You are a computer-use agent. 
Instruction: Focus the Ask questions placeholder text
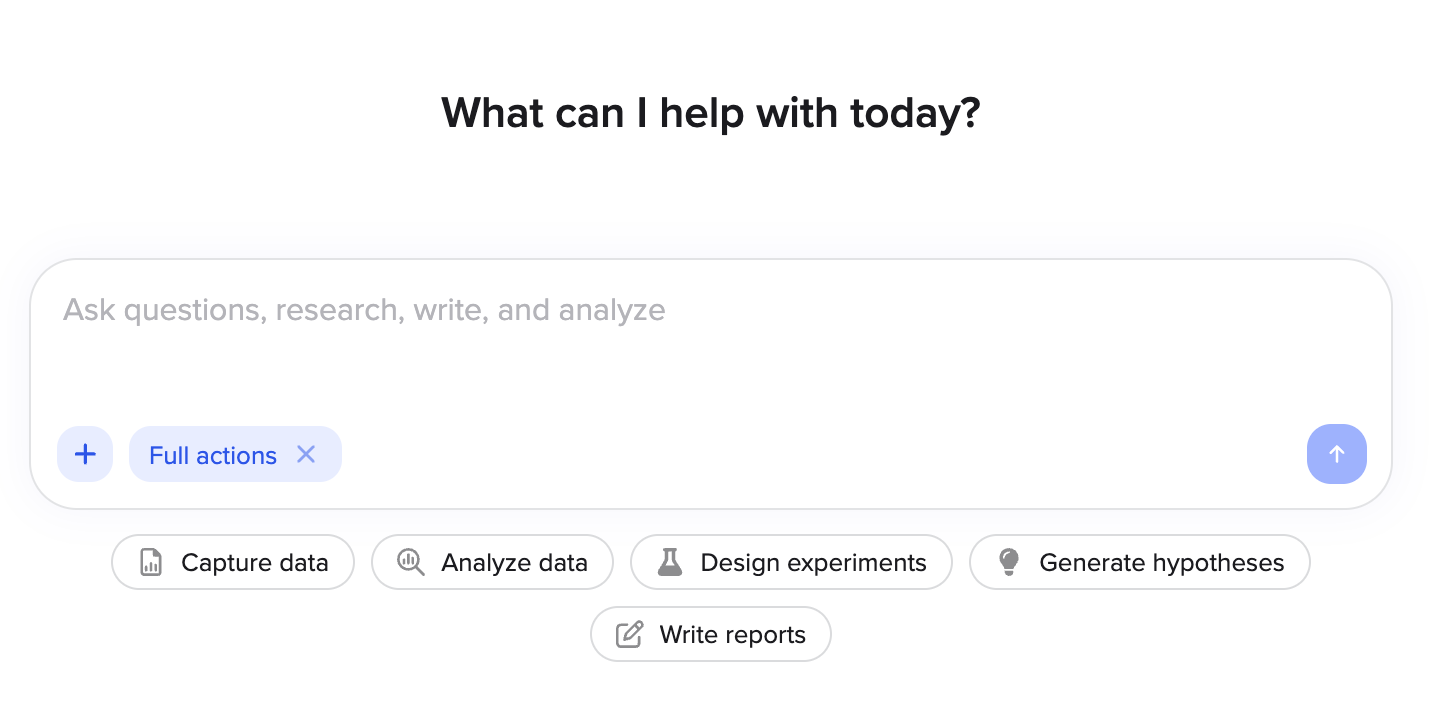(x=364, y=310)
